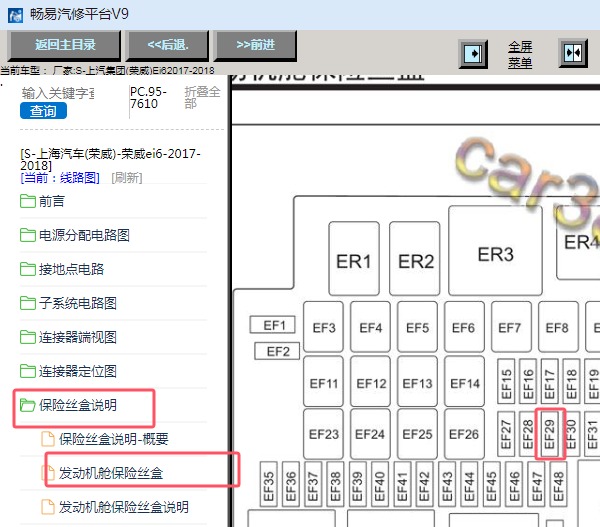Click fuse EF25 in the diagram
Screen dimensions: 600x527
coord(417,434)
